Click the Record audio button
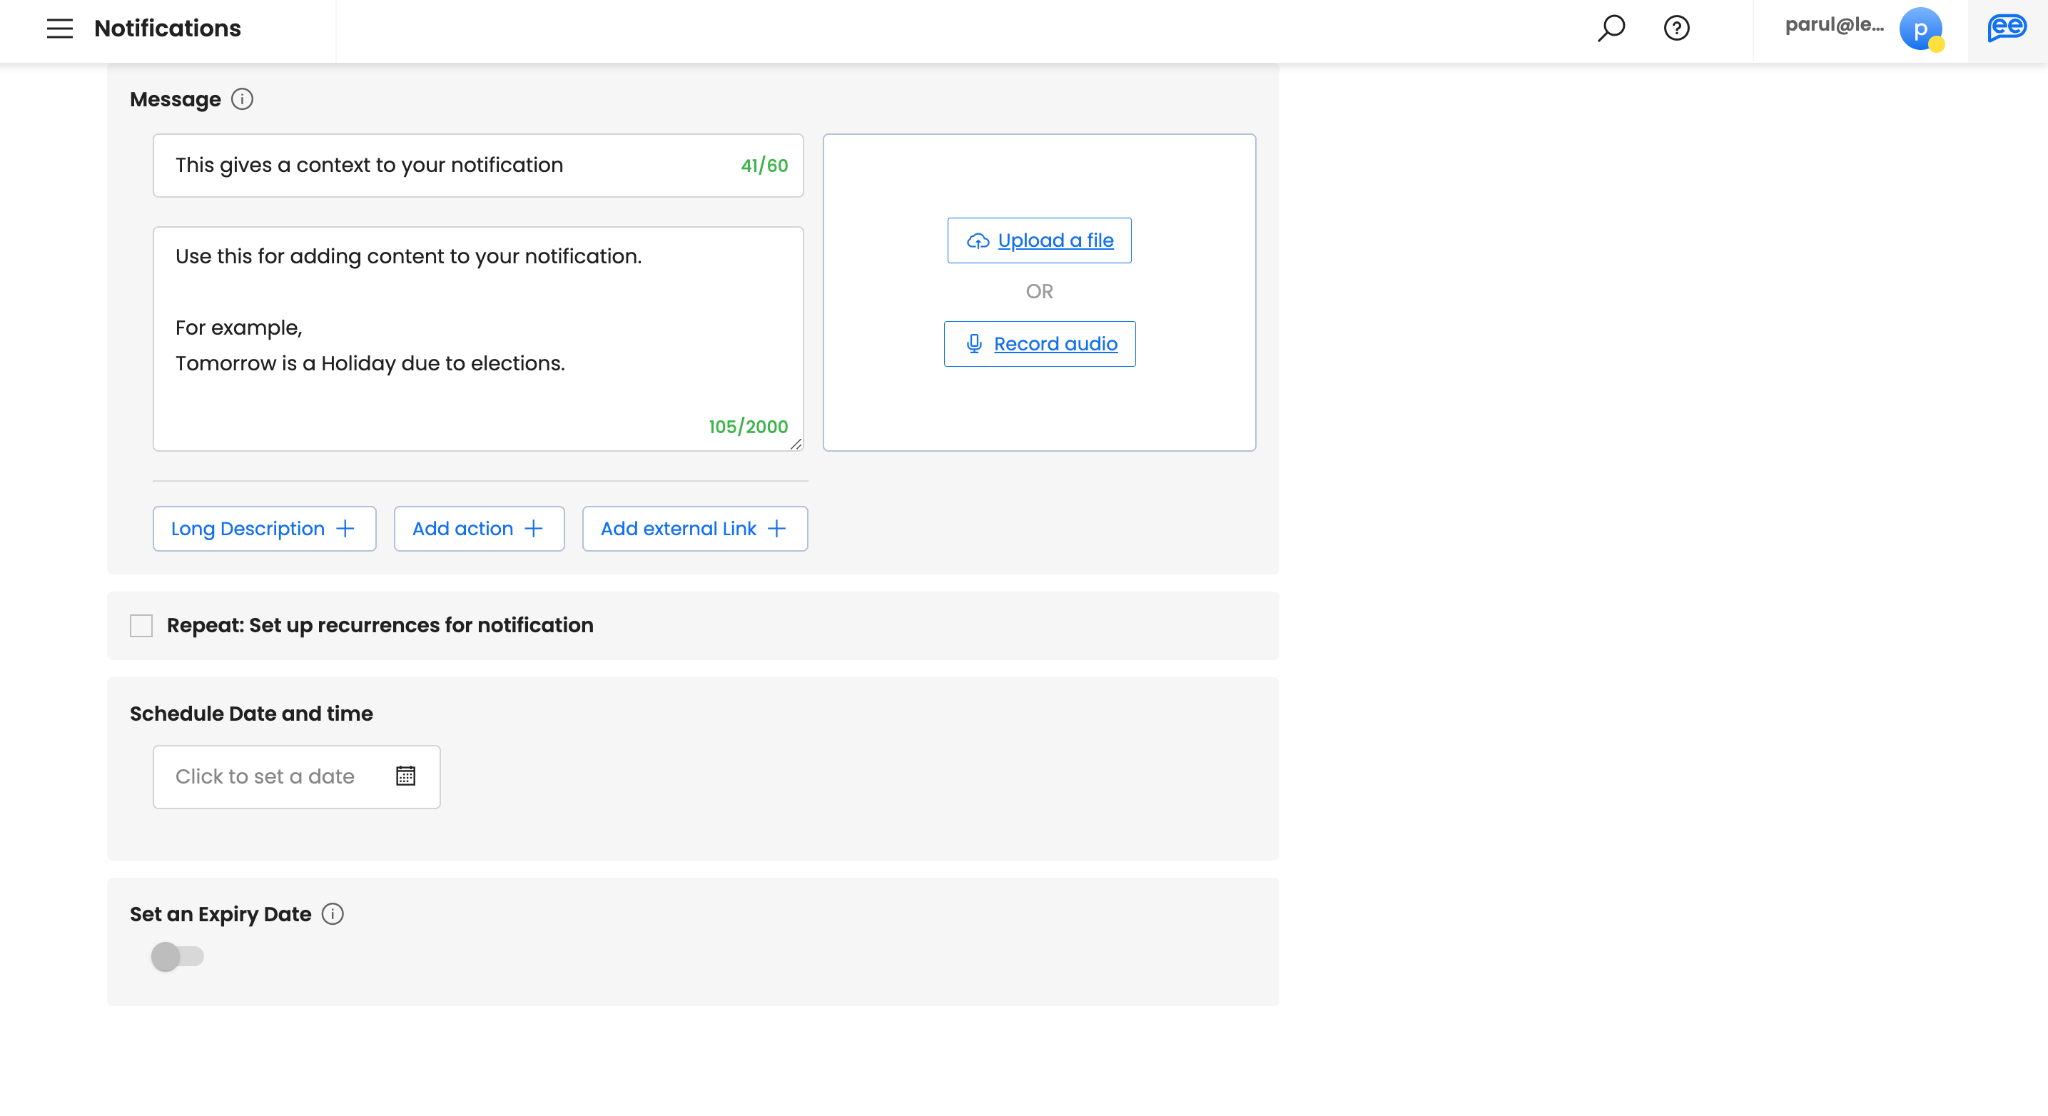The width and height of the screenshot is (2048, 1116). tap(1039, 344)
